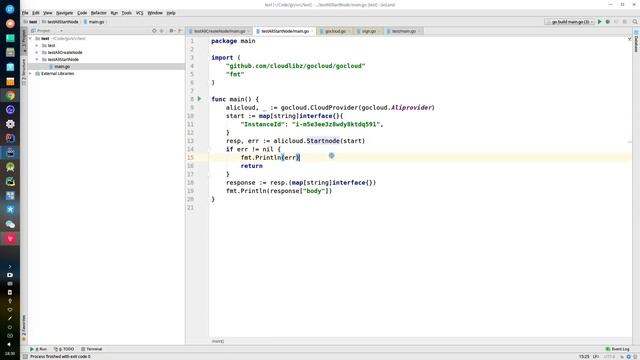Viewport: 640px width, 360px height.
Task: Open the Refactor menu
Action: [x=98, y=13]
